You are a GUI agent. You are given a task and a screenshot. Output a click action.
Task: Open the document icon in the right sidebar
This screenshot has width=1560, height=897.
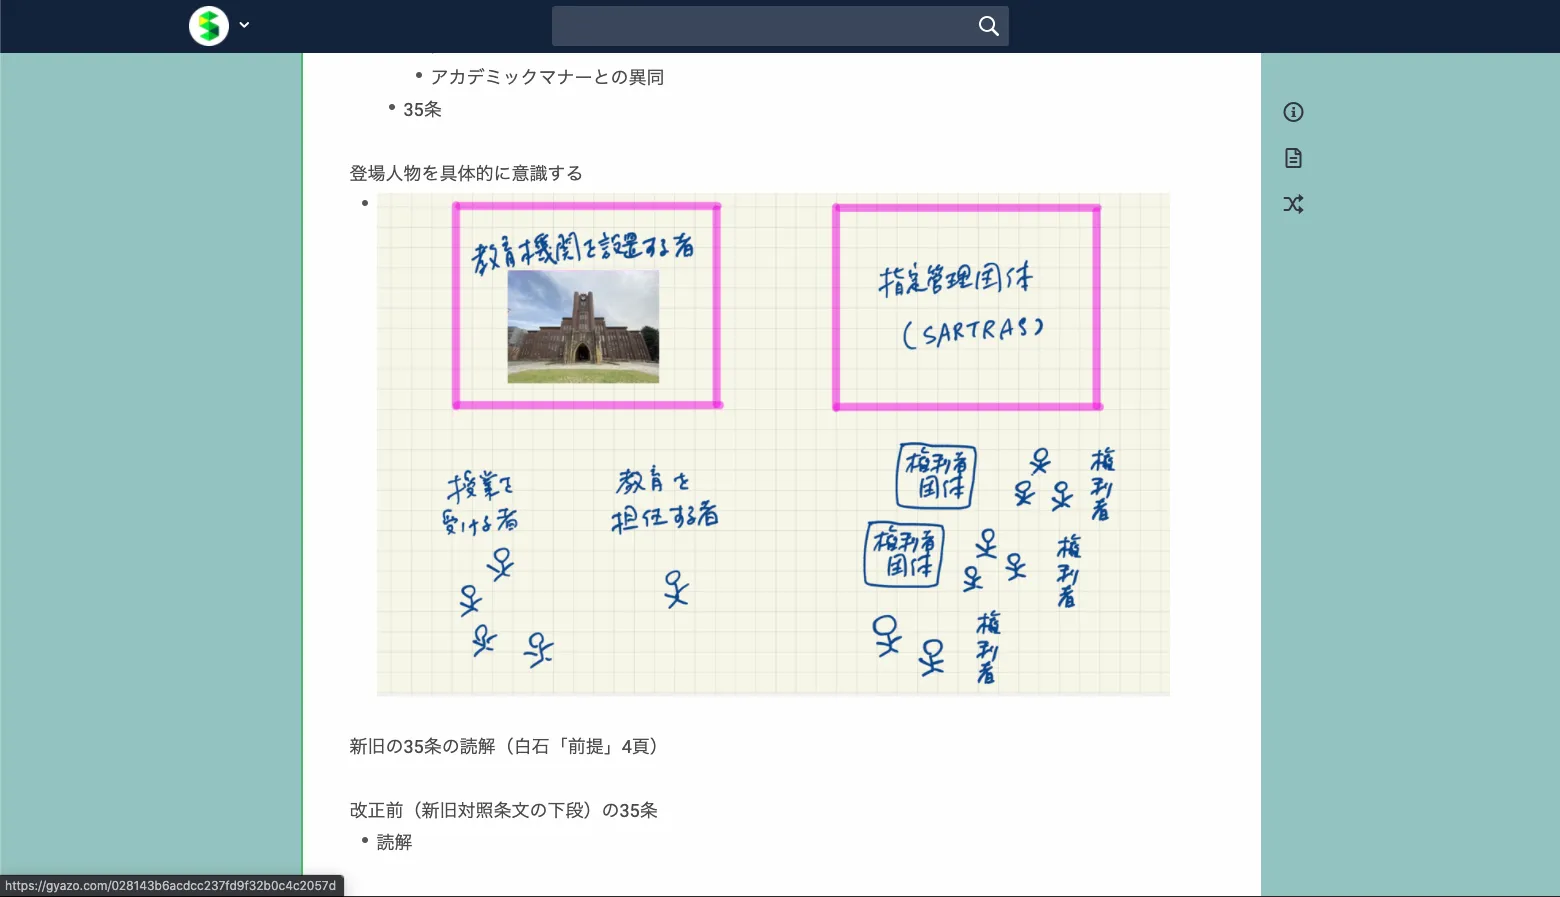click(1293, 158)
